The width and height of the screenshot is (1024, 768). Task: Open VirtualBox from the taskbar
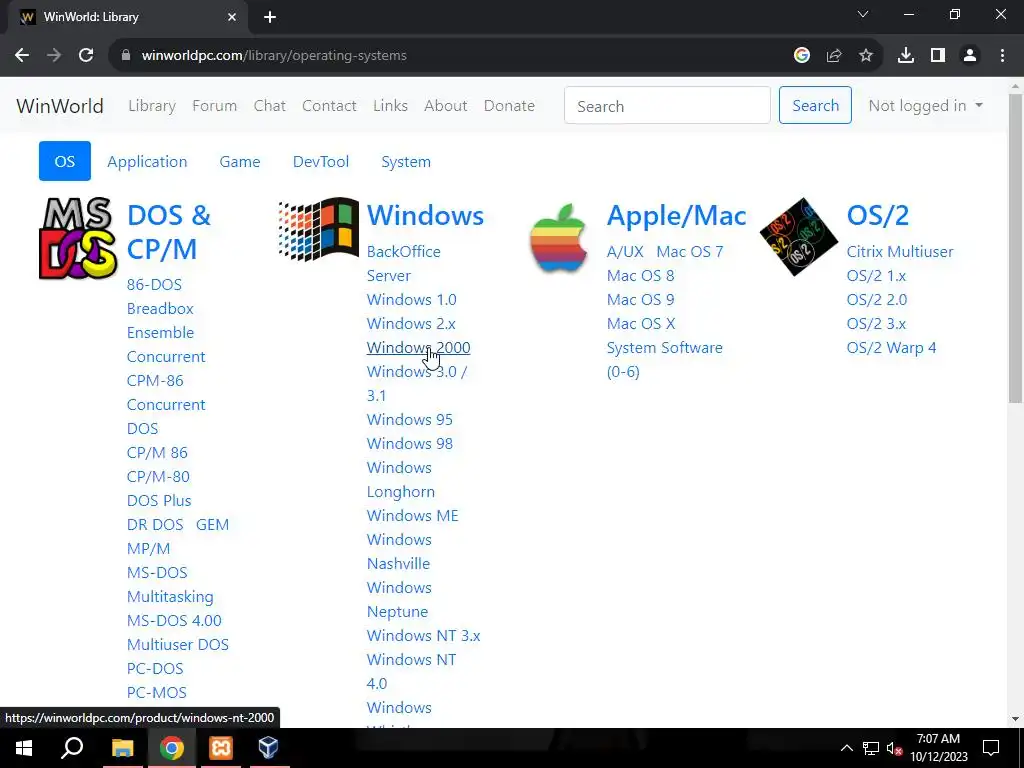[x=269, y=748]
